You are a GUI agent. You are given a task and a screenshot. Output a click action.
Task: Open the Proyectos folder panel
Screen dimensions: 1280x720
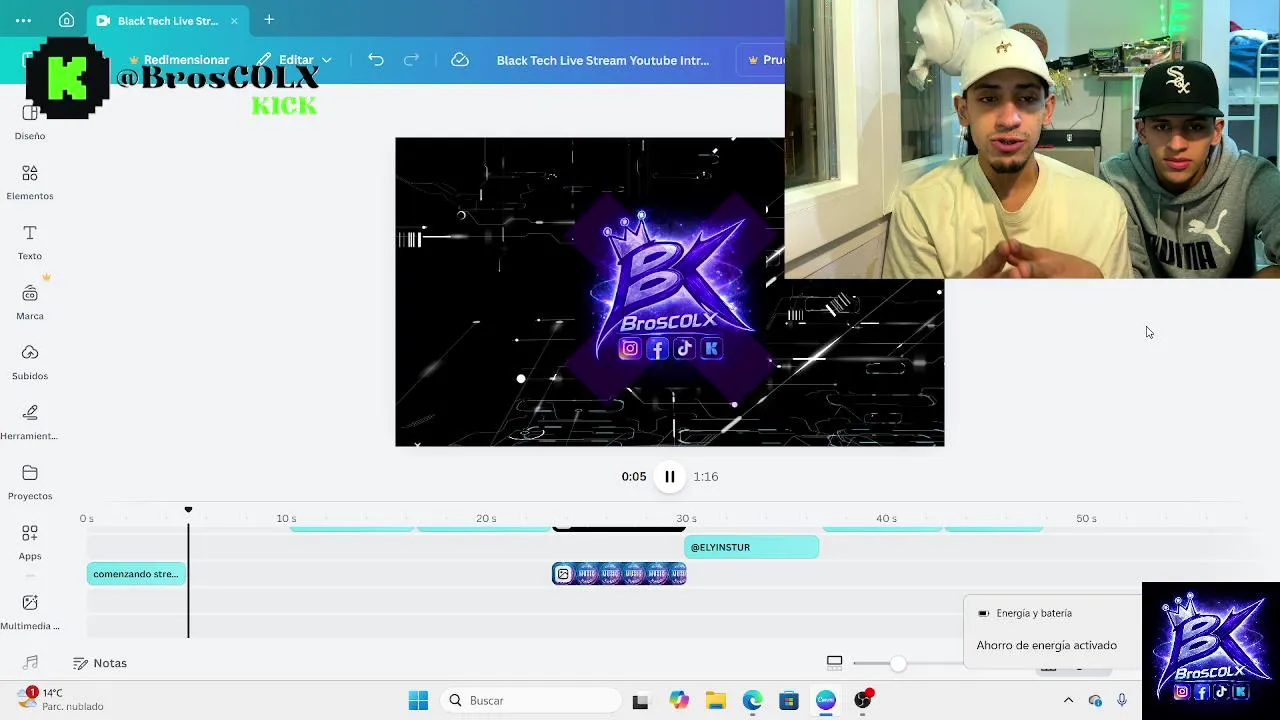click(30, 483)
